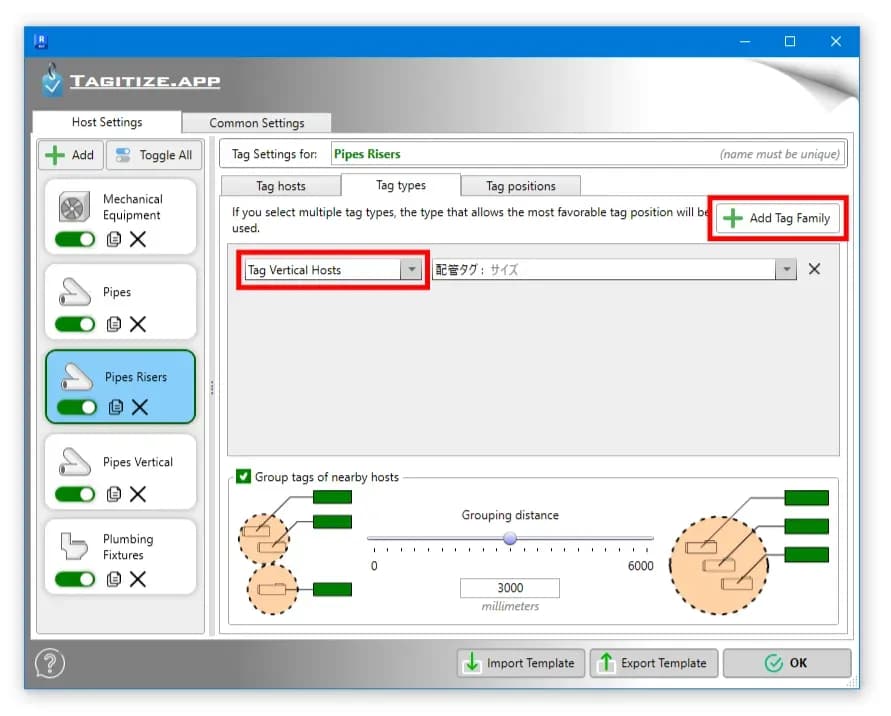Open the Tag positions tab
The width and height of the screenshot is (891, 716).
click(x=521, y=186)
